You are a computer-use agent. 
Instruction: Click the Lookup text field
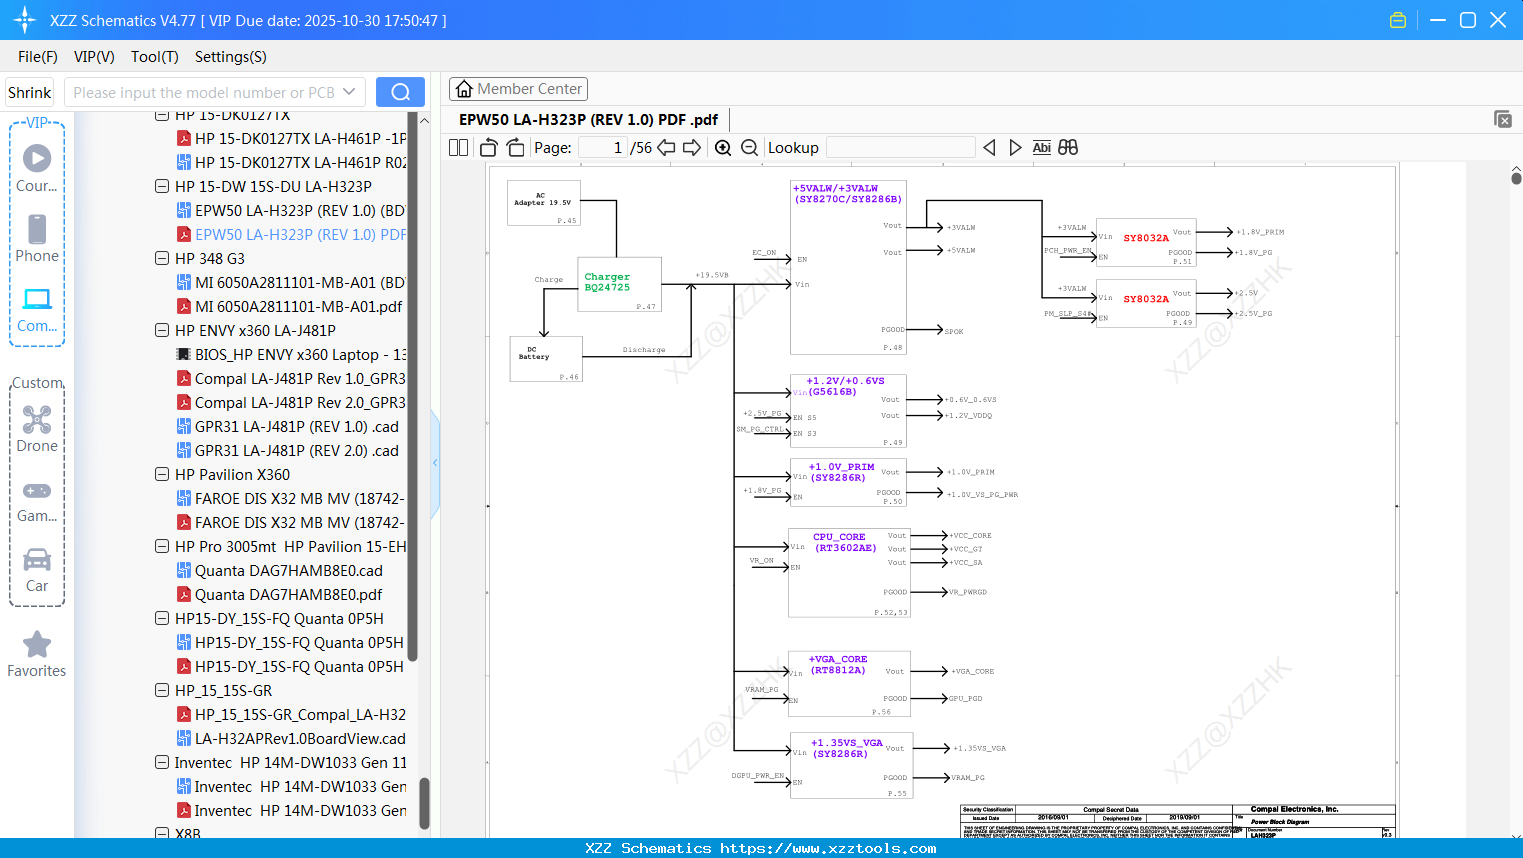point(900,148)
